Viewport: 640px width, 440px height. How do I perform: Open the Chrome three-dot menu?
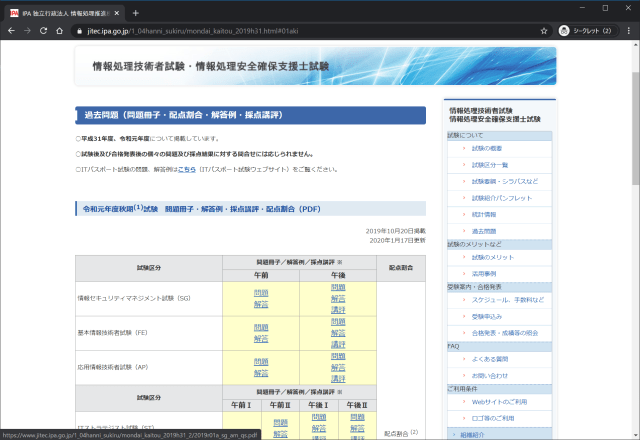tap(629, 31)
